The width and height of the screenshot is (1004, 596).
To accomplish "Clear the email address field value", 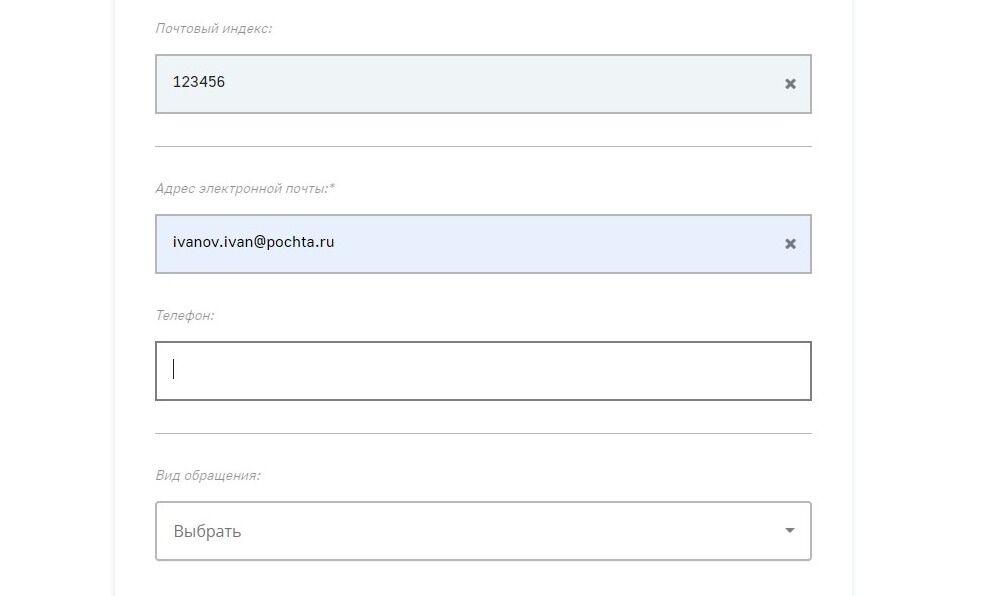I will point(790,244).
